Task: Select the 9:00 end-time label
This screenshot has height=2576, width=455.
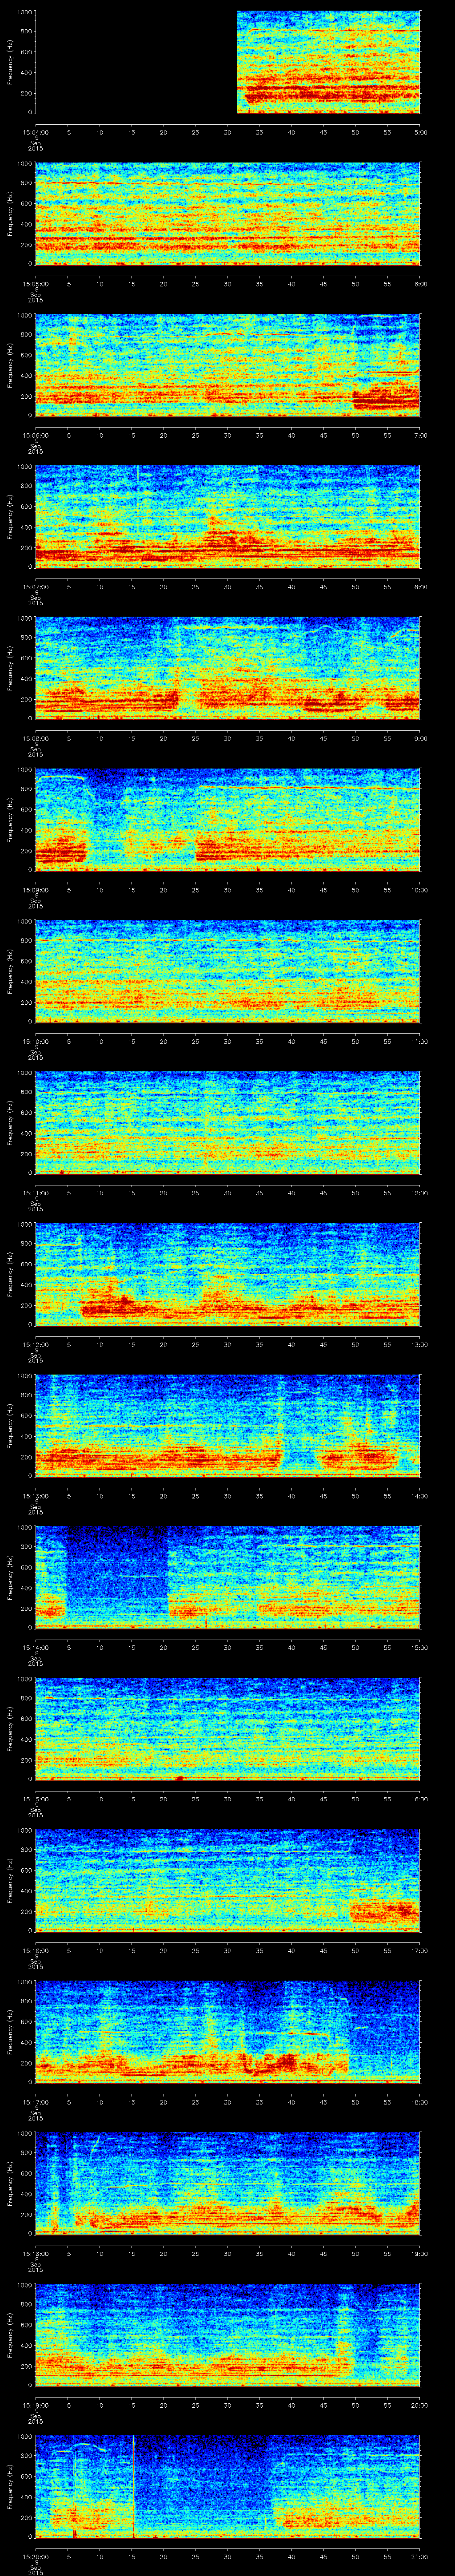Action: [x=420, y=738]
